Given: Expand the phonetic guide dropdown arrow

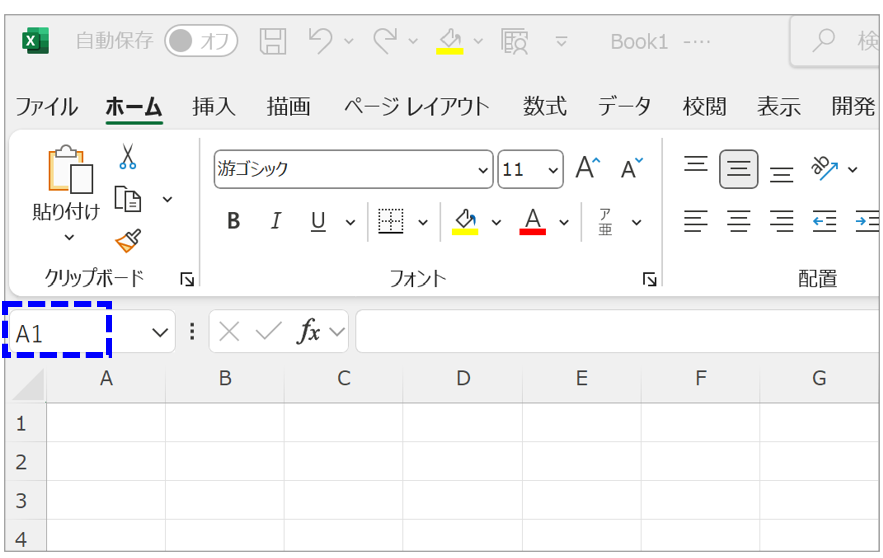Looking at the screenshot, I should pos(636,222).
